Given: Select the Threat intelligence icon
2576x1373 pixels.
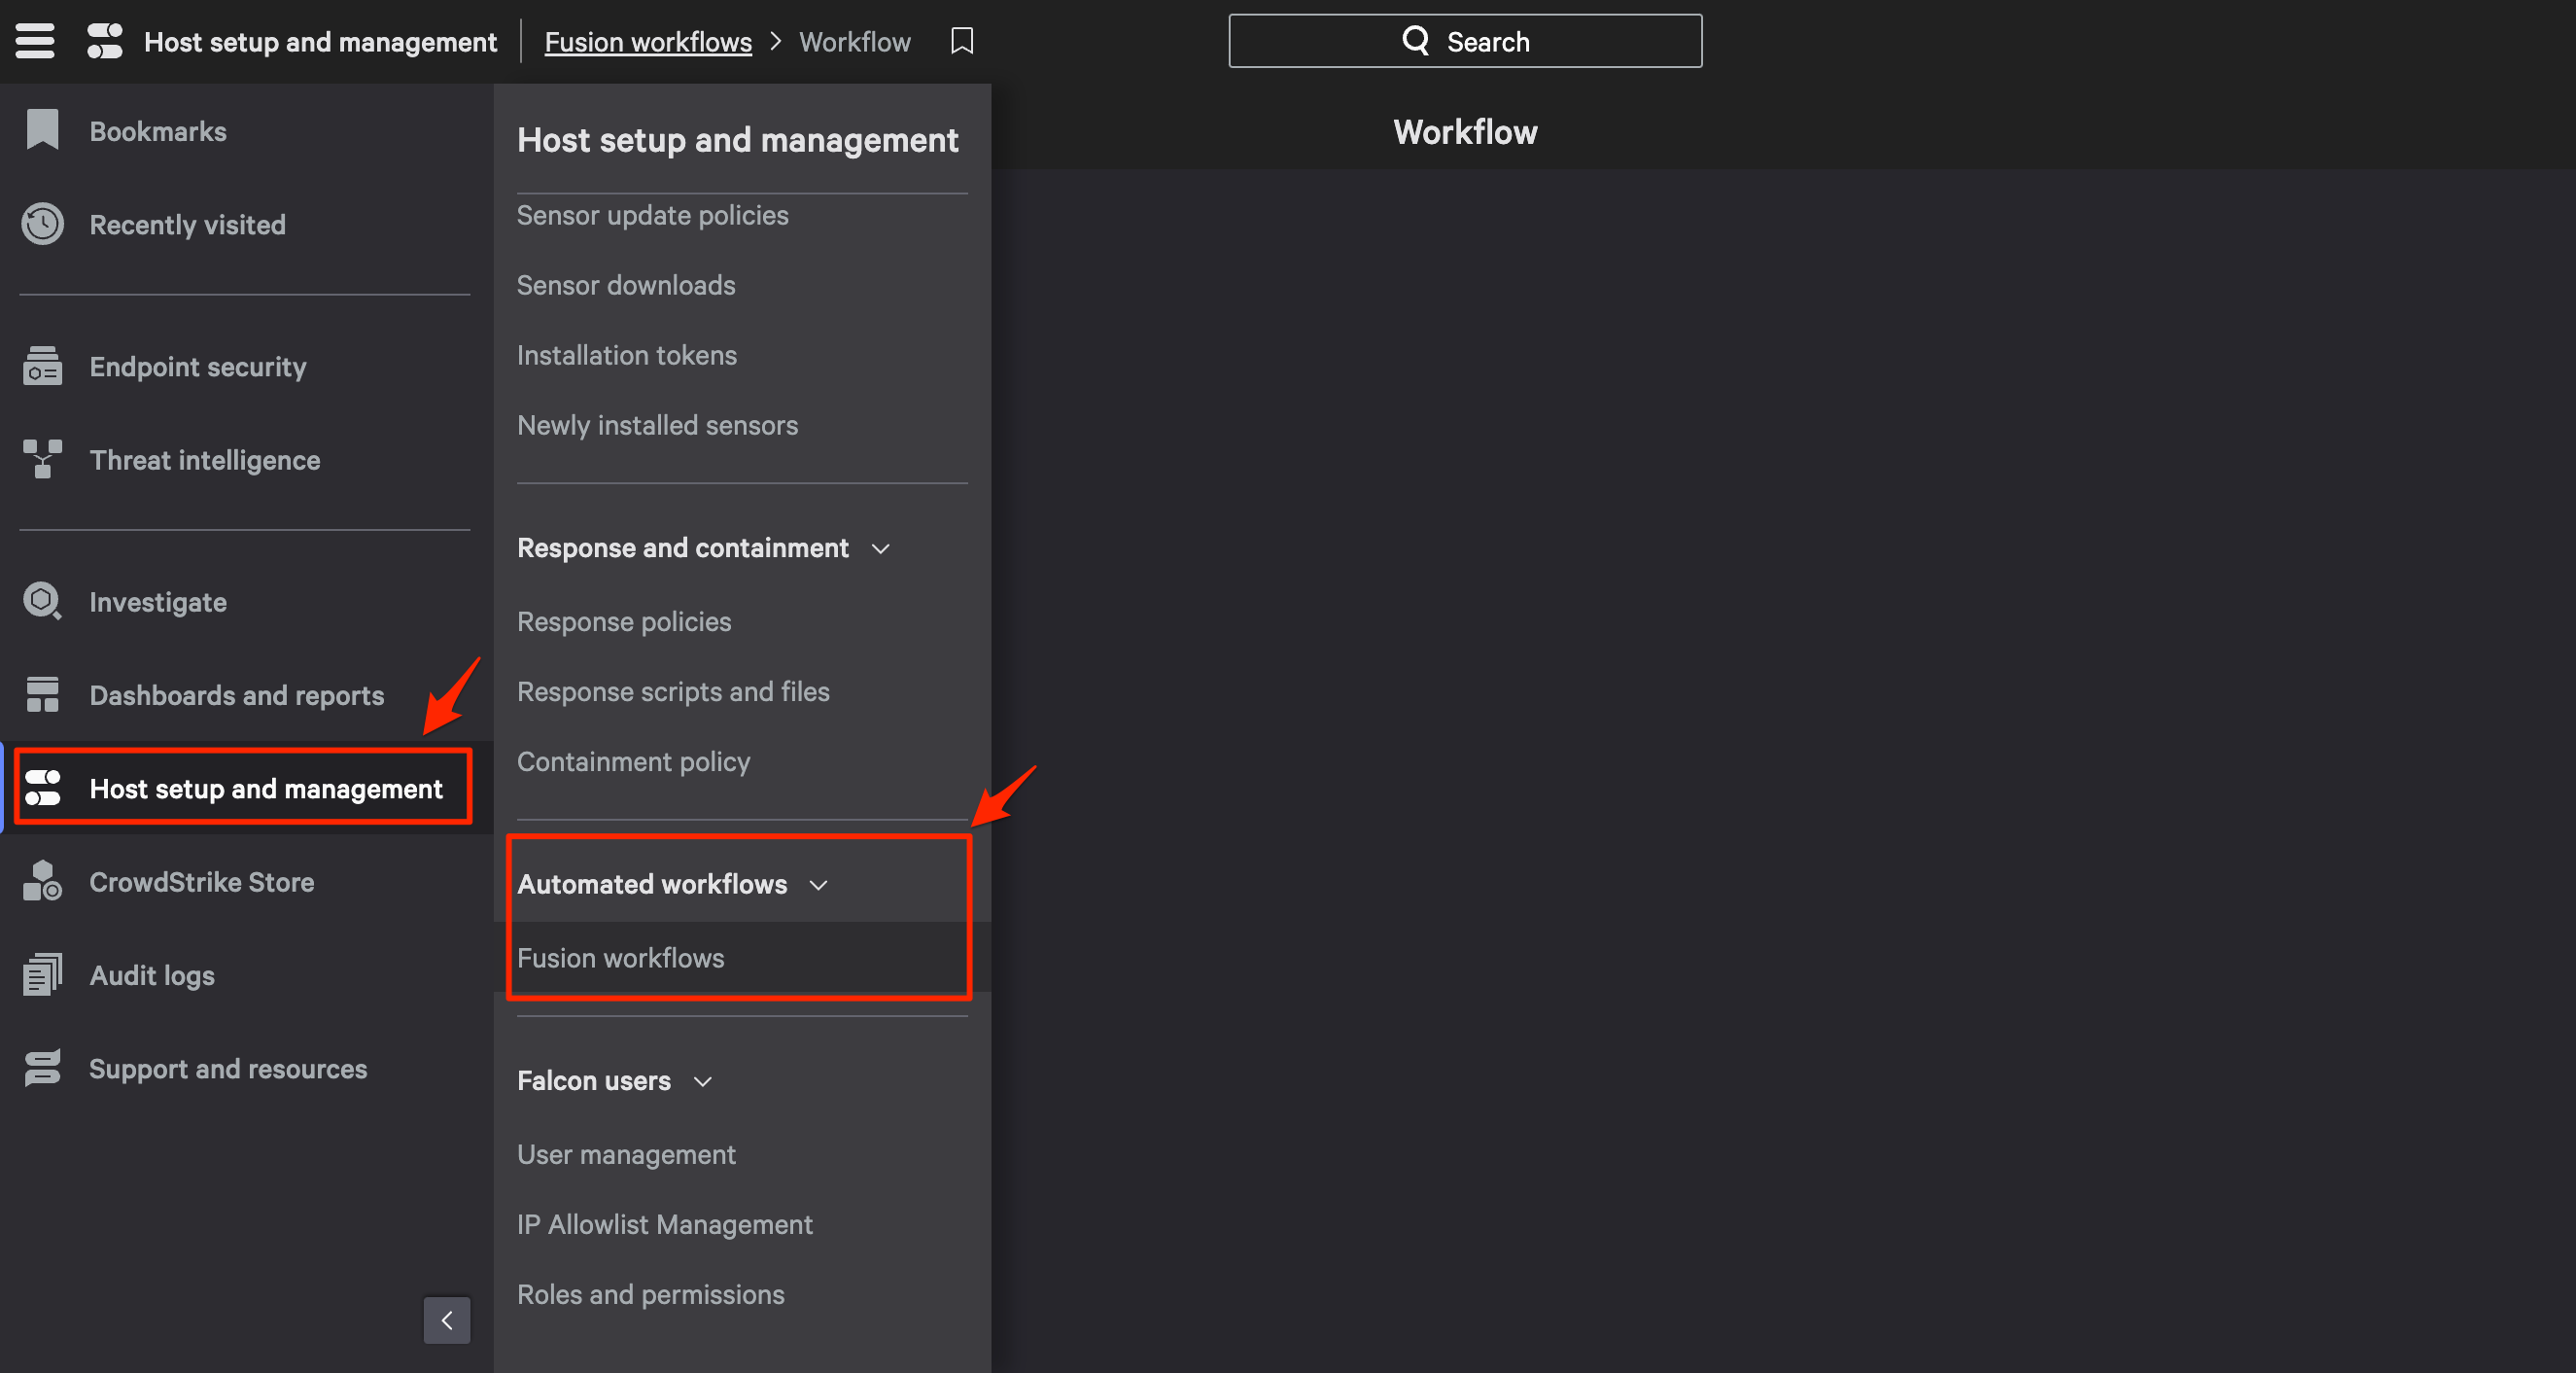Looking at the screenshot, I should (42, 460).
